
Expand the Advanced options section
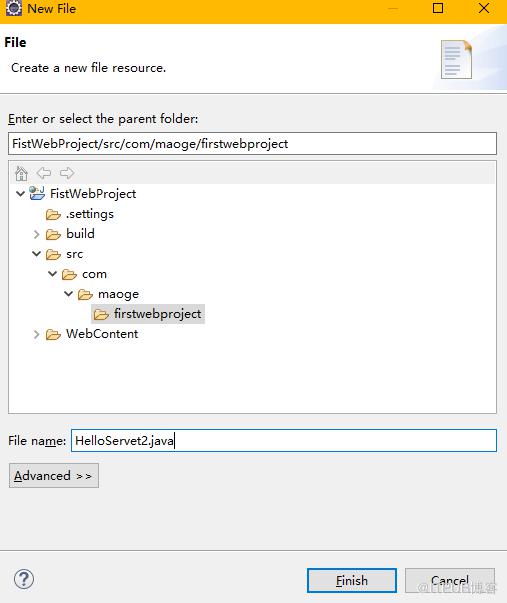(54, 476)
